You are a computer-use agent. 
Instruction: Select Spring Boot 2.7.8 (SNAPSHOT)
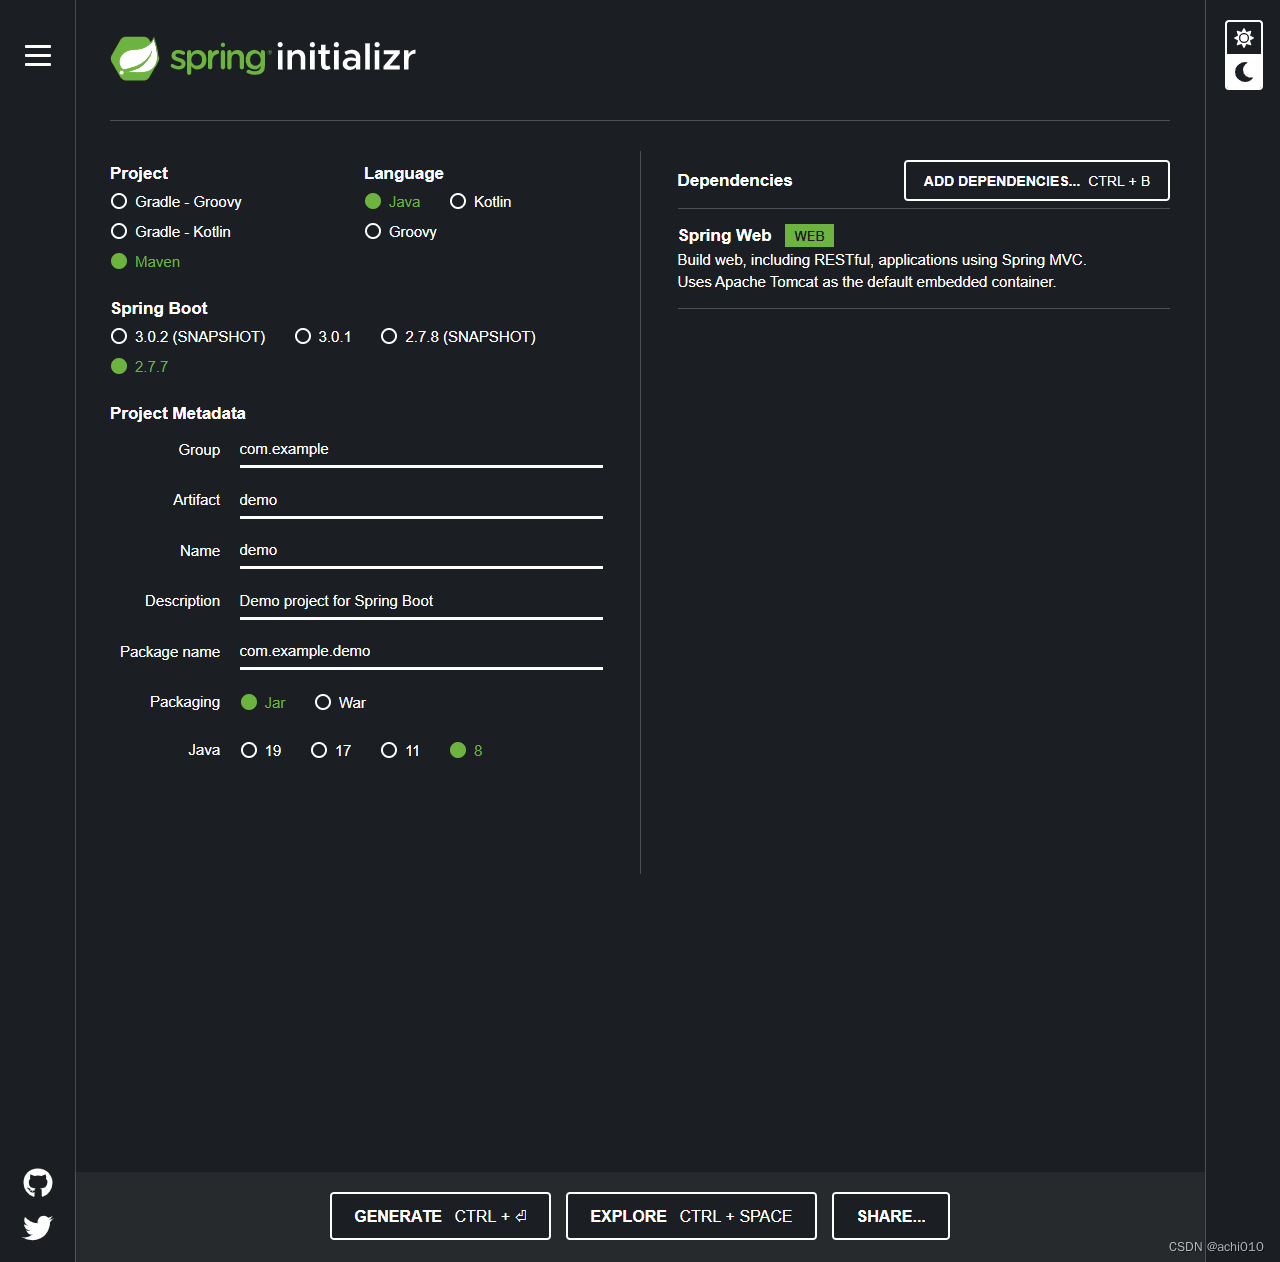coord(458,337)
